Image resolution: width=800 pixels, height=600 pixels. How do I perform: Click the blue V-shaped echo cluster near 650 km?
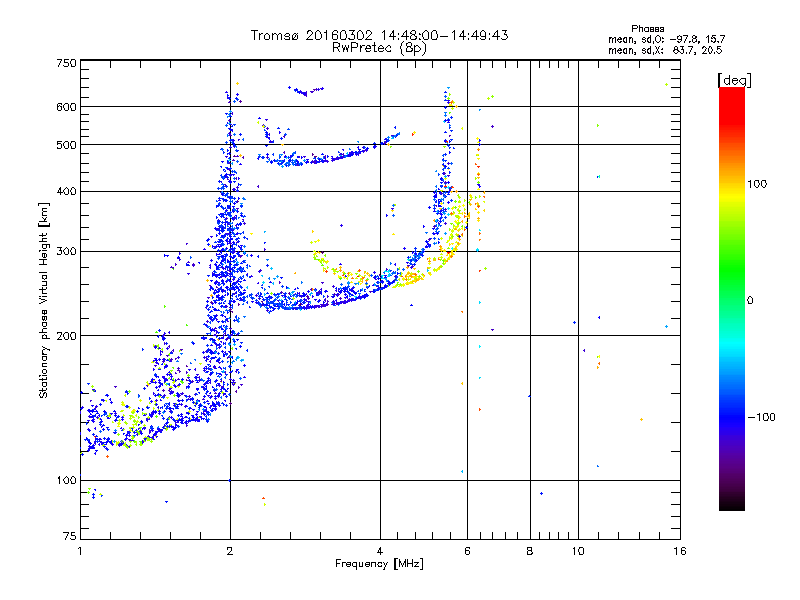(306, 91)
